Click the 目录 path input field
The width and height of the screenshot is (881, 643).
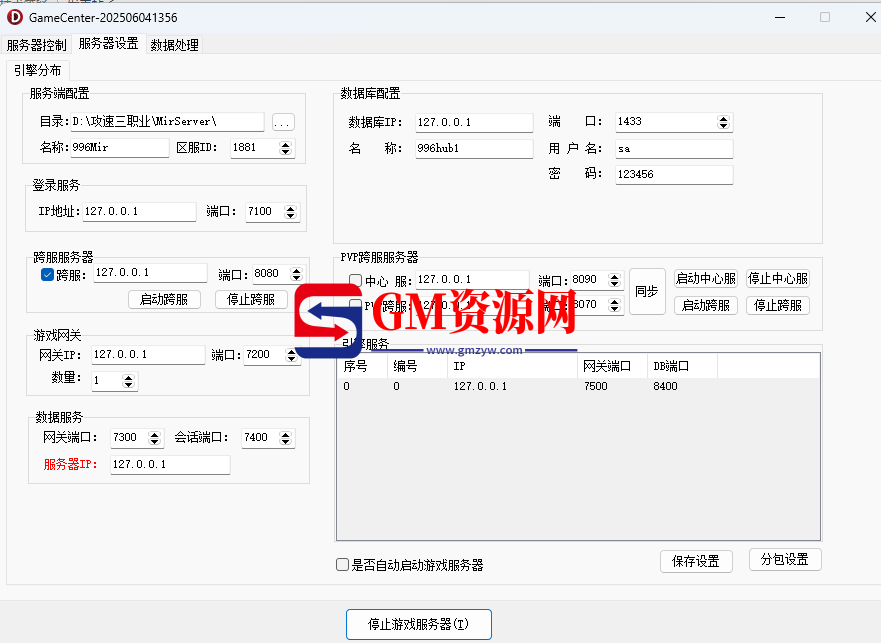tap(167, 121)
